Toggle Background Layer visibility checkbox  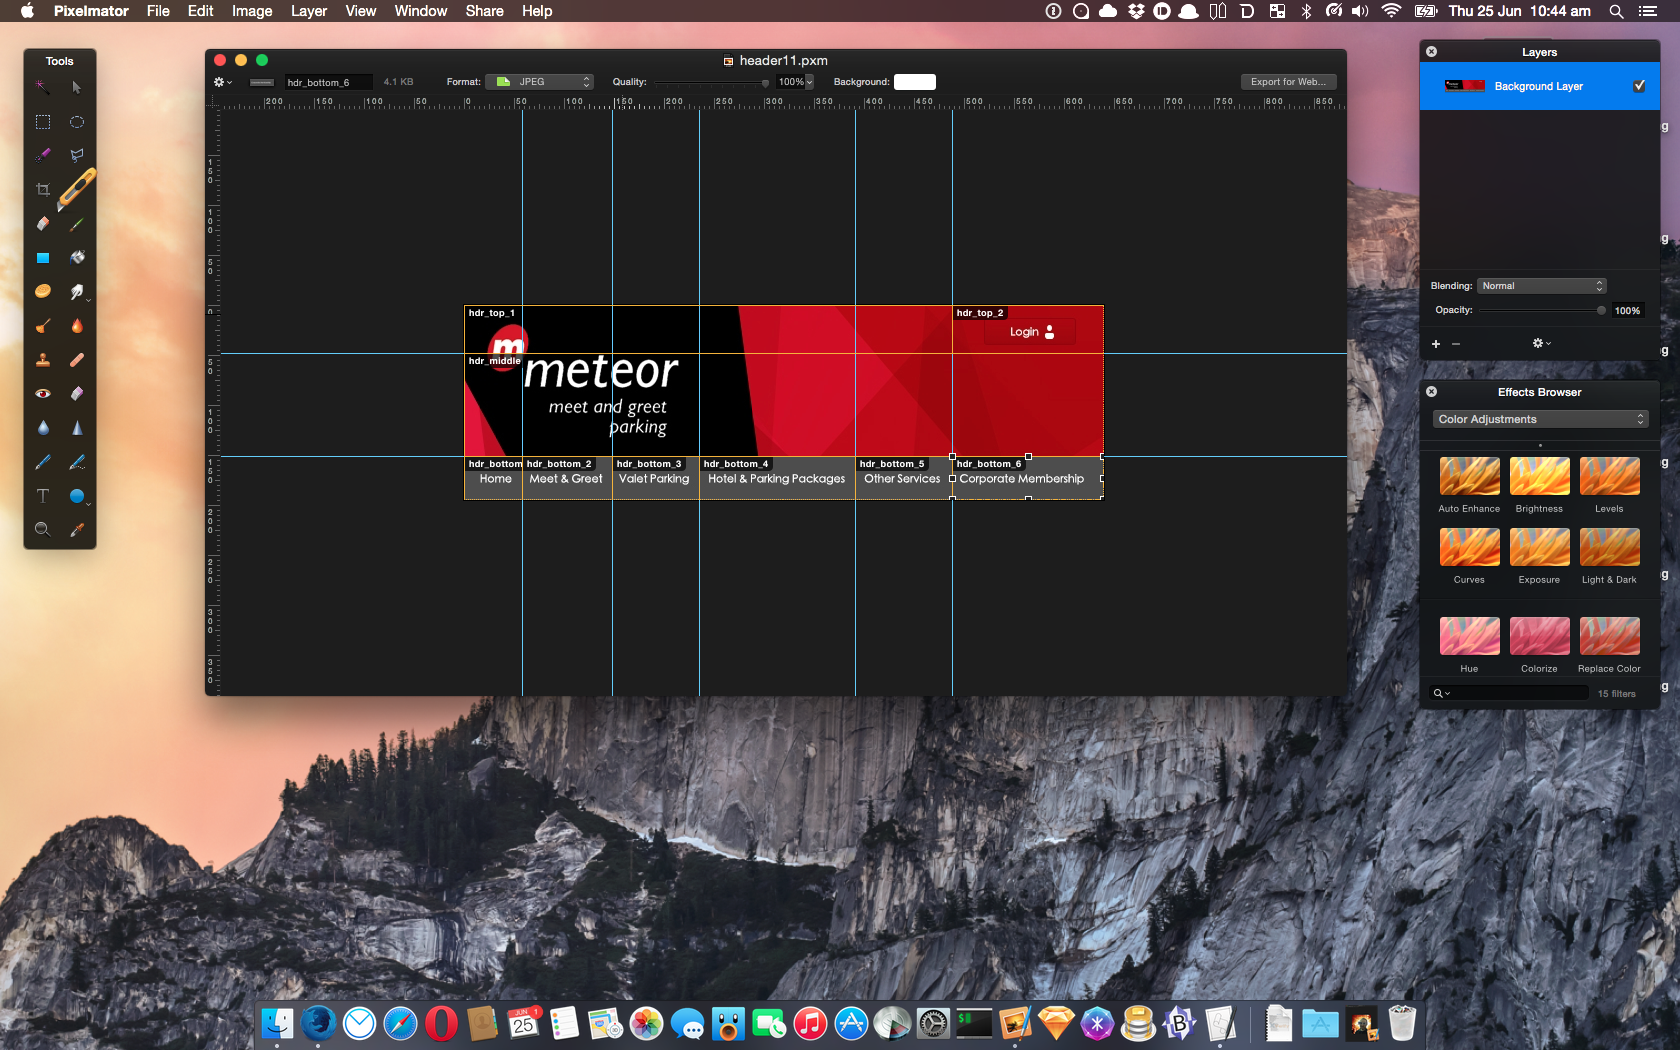(x=1639, y=86)
